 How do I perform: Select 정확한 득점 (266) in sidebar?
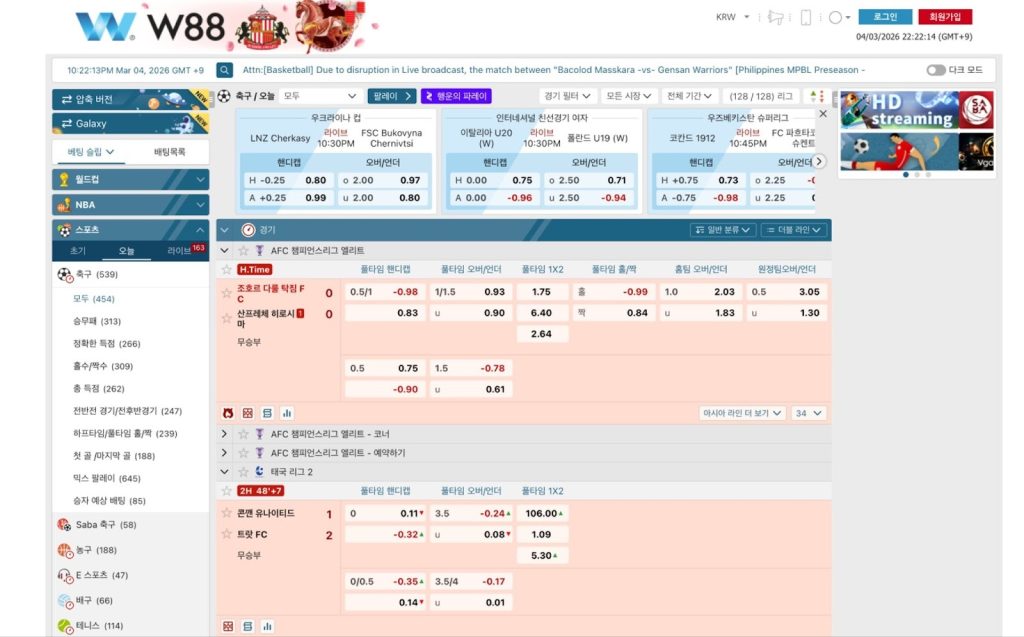point(106,344)
